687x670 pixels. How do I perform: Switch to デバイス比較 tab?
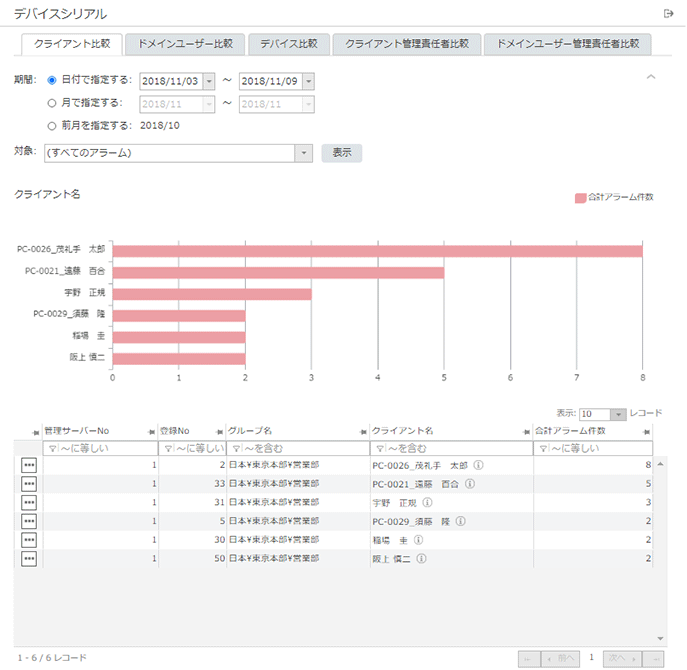pos(289,44)
